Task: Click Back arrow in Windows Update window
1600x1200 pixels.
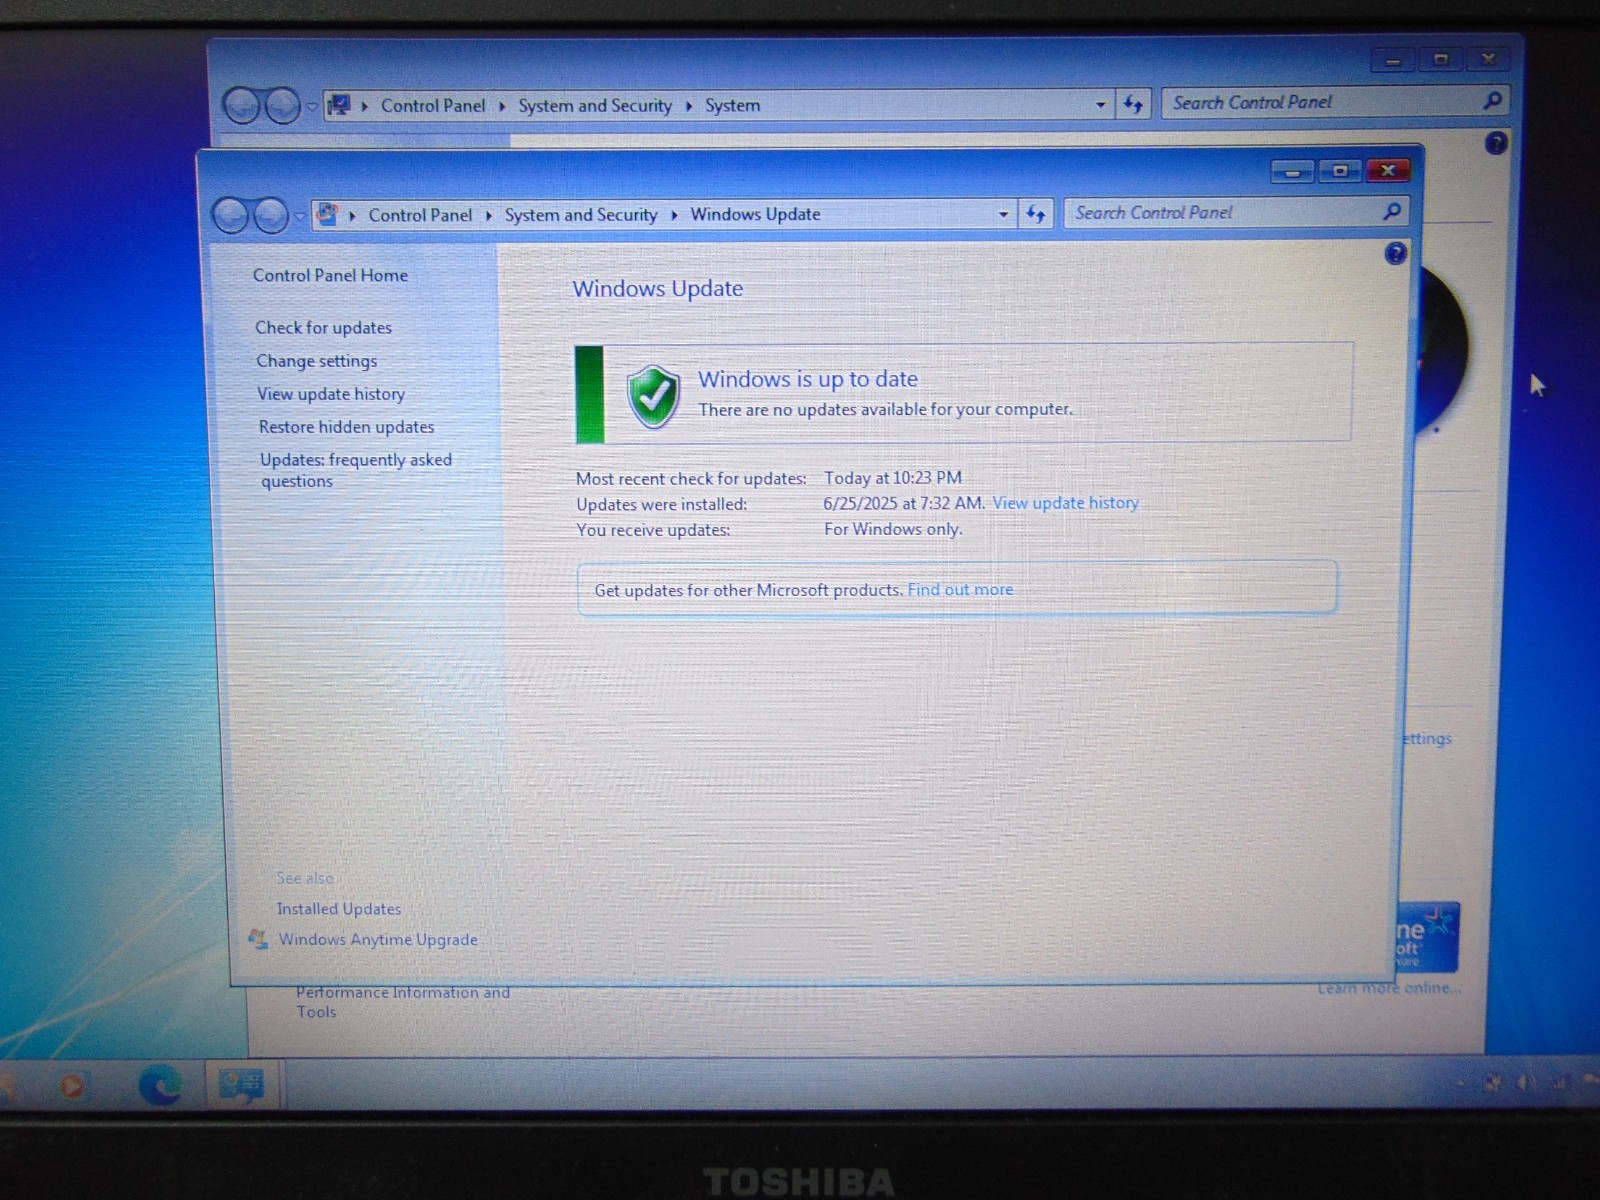Action: coord(231,215)
